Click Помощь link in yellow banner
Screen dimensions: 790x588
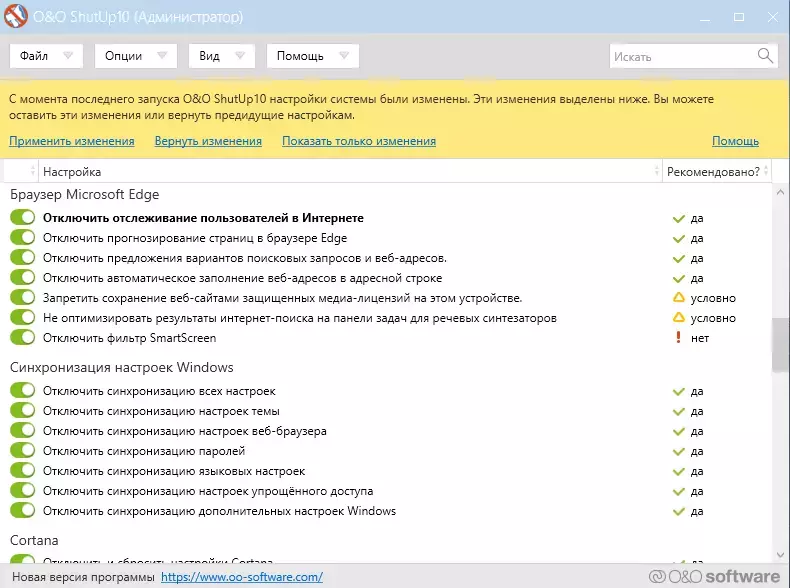tap(735, 141)
